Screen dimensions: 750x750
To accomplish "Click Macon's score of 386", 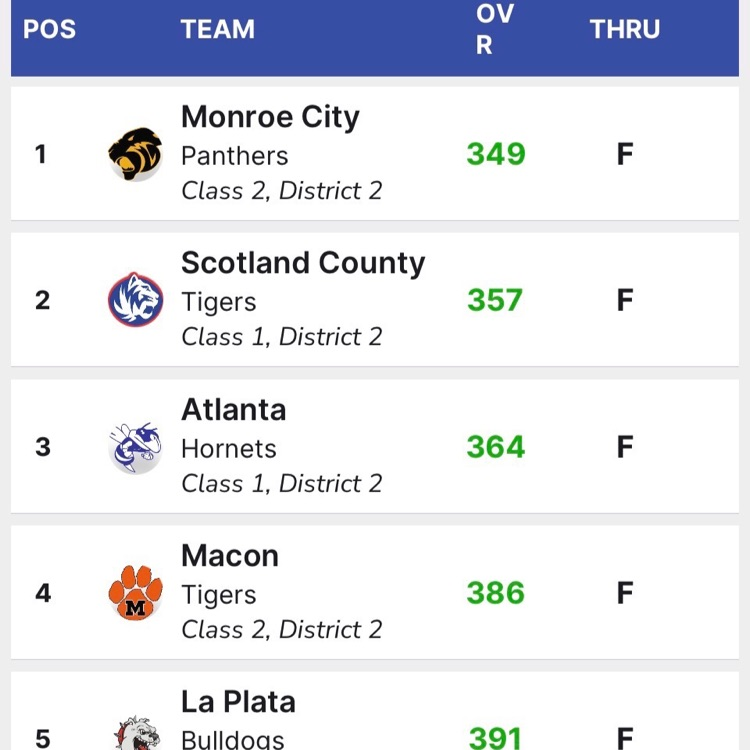I will (495, 593).
